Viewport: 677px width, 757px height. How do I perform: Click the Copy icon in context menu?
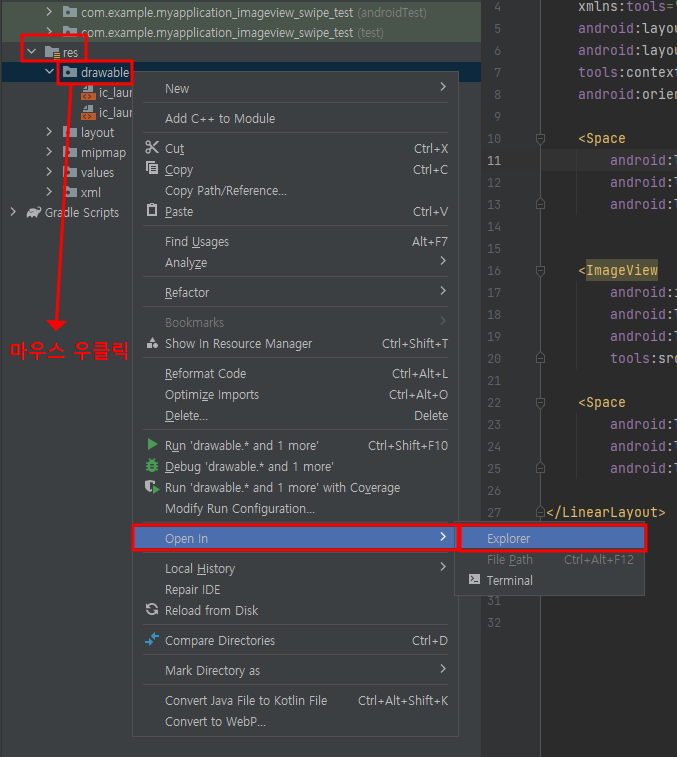[x=152, y=168]
